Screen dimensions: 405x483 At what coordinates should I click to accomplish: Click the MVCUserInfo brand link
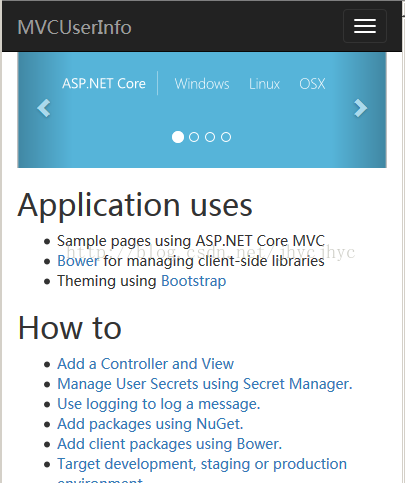74,27
